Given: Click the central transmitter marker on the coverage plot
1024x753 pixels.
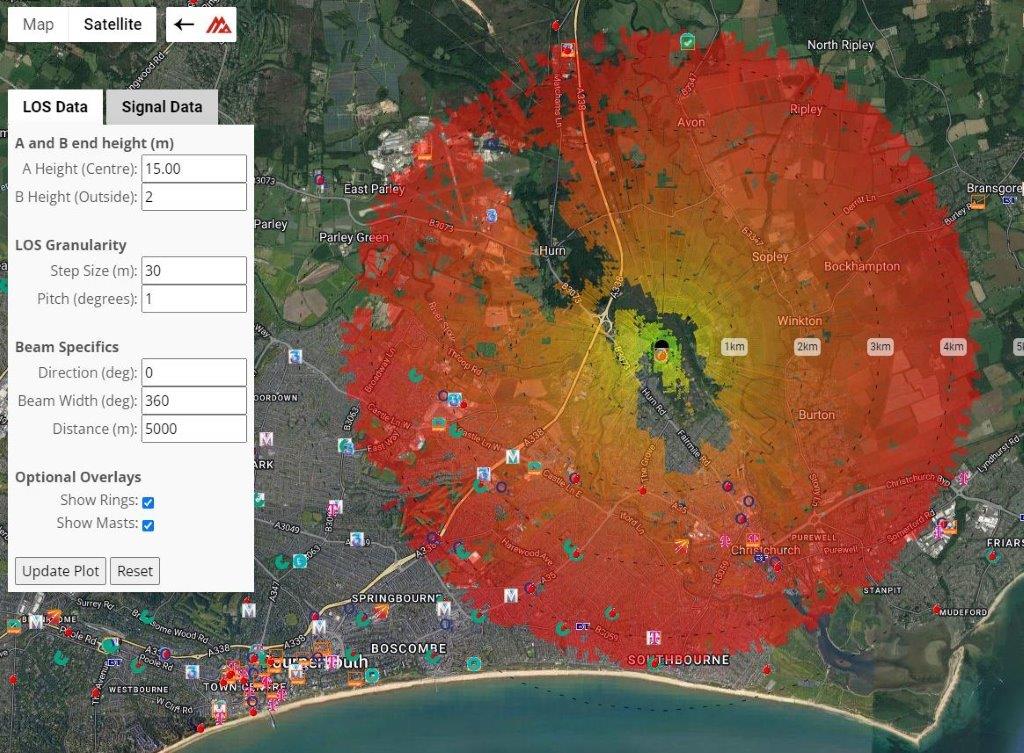Looking at the screenshot, I should pyautogui.click(x=660, y=348).
